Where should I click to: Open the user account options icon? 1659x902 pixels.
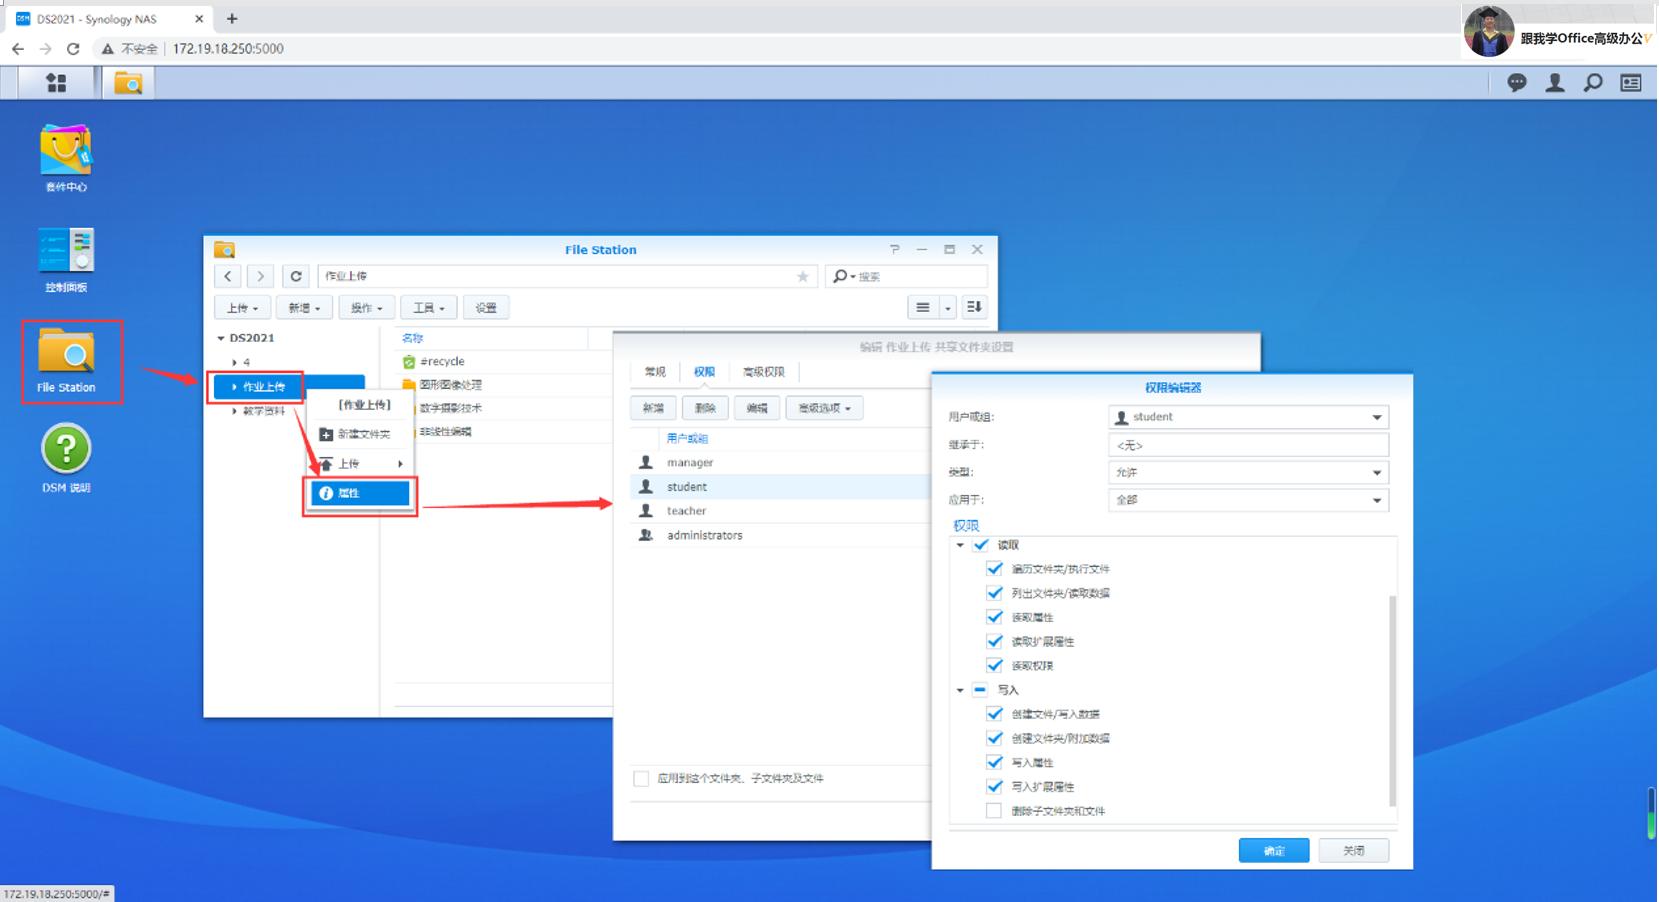pyautogui.click(x=1555, y=83)
